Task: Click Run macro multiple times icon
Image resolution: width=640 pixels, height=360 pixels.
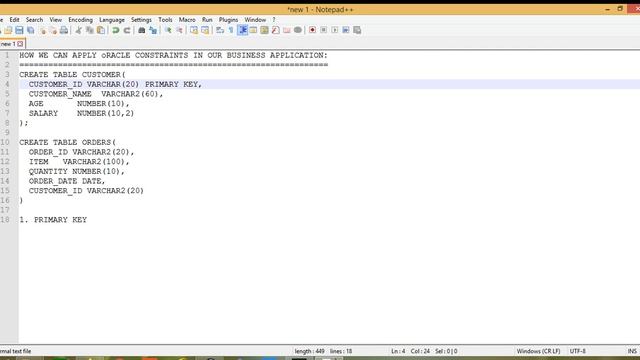Action: coord(346,30)
